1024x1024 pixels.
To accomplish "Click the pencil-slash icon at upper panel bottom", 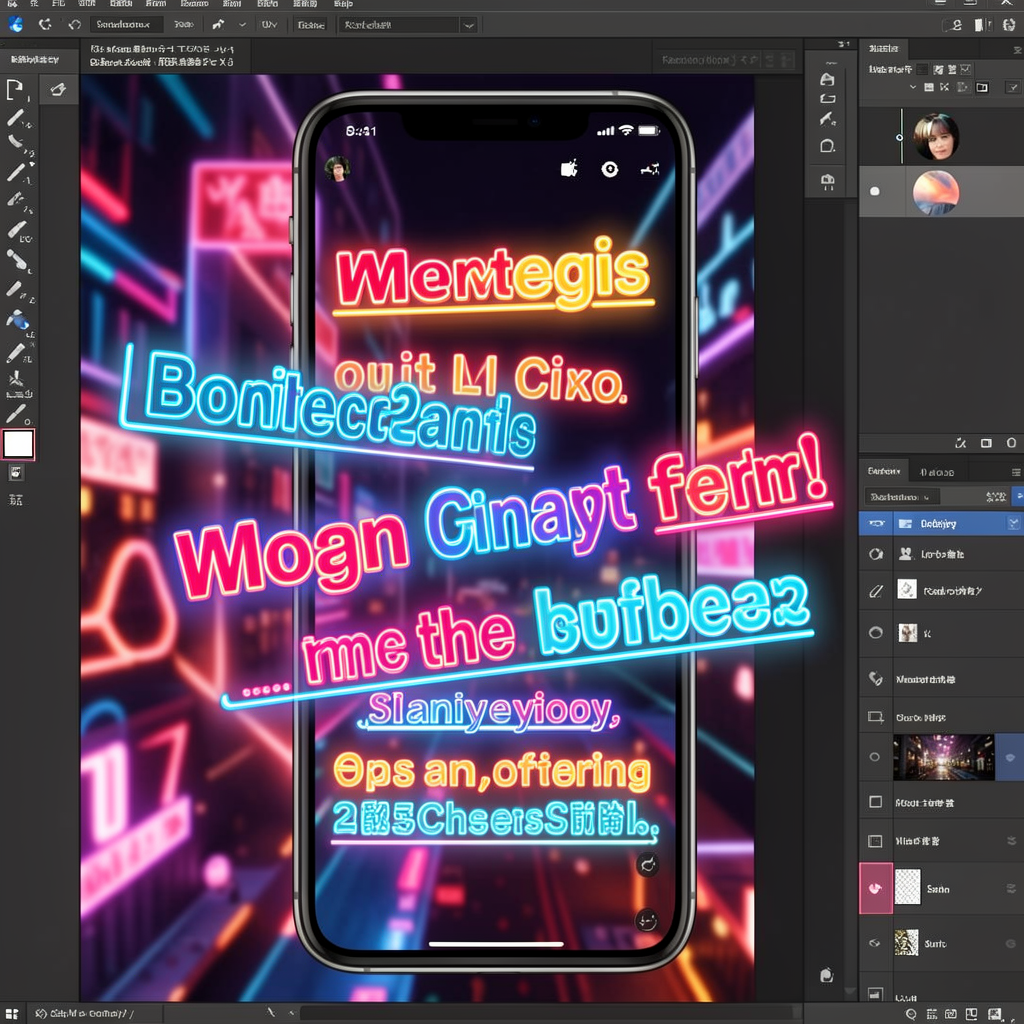I will 960,443.
